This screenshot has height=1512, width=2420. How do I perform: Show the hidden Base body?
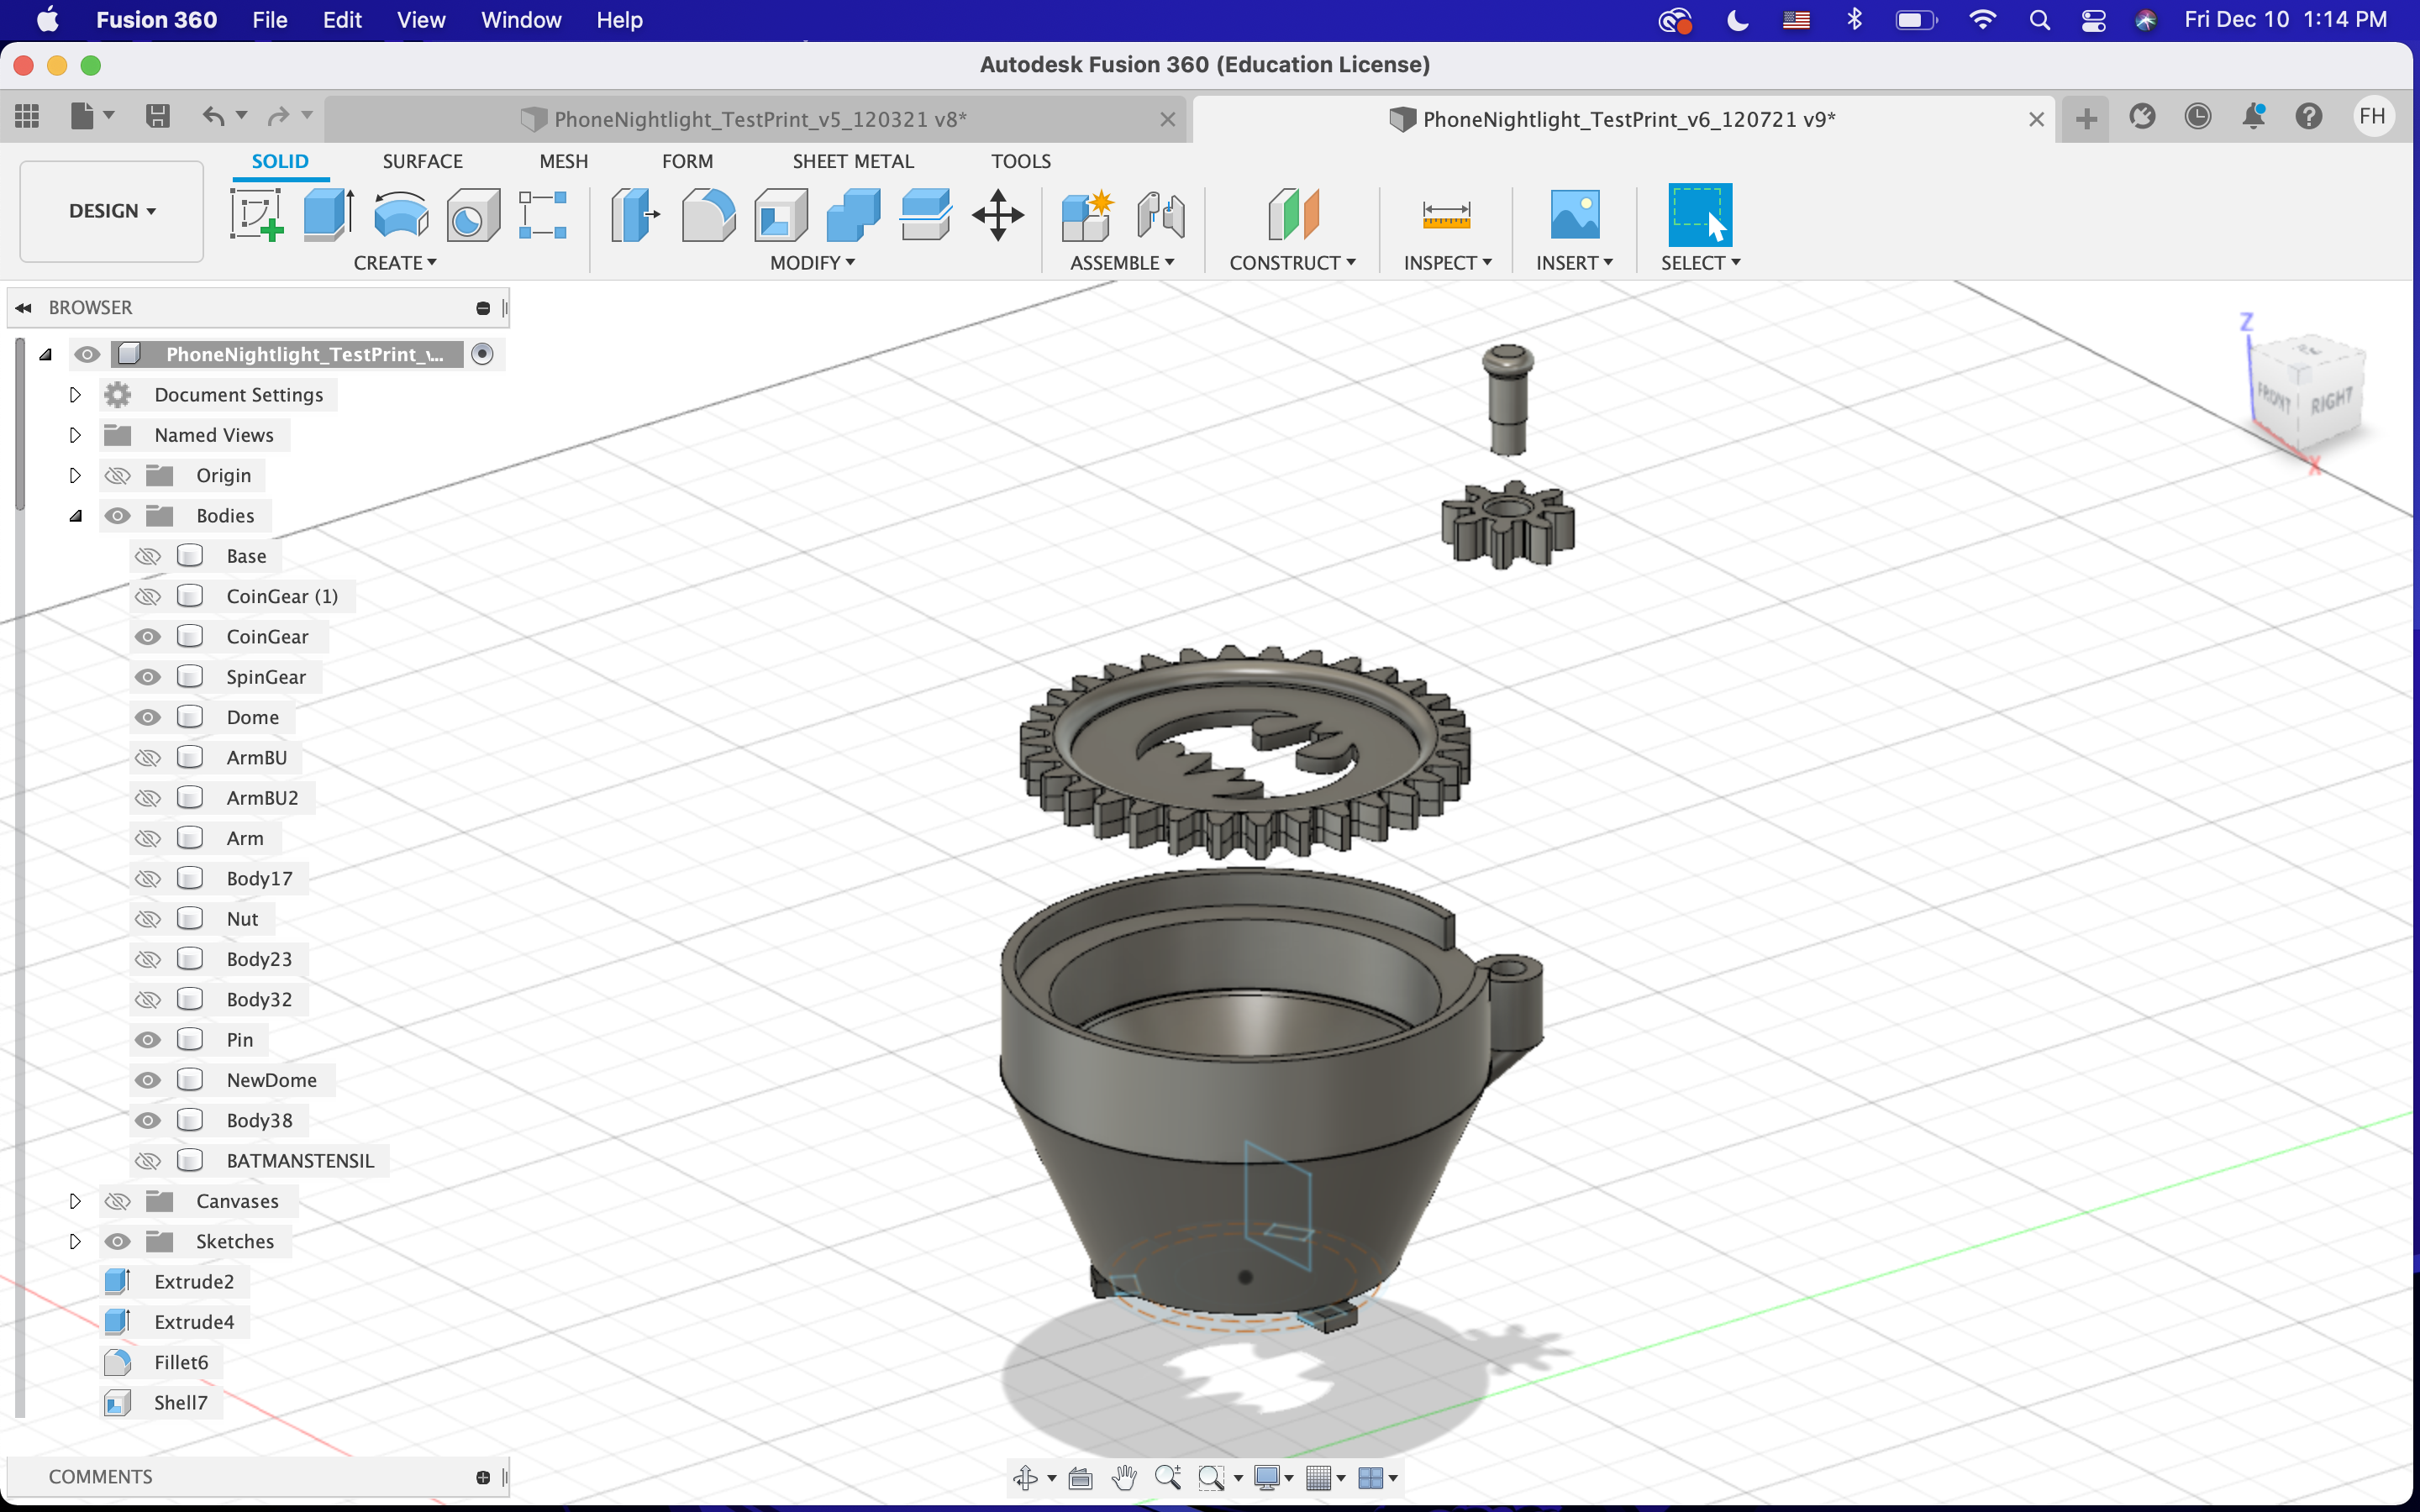pos(148,556)
